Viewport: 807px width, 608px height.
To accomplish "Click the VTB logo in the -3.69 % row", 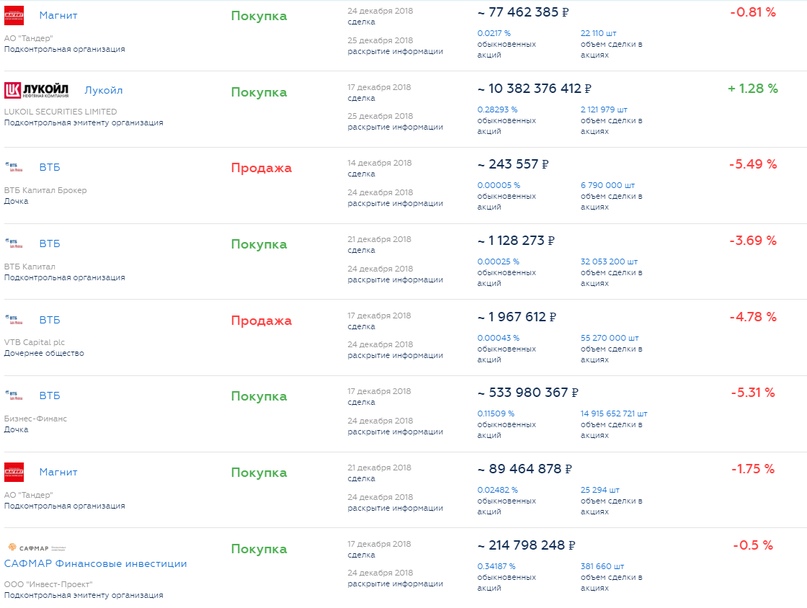I will point(14,243).
